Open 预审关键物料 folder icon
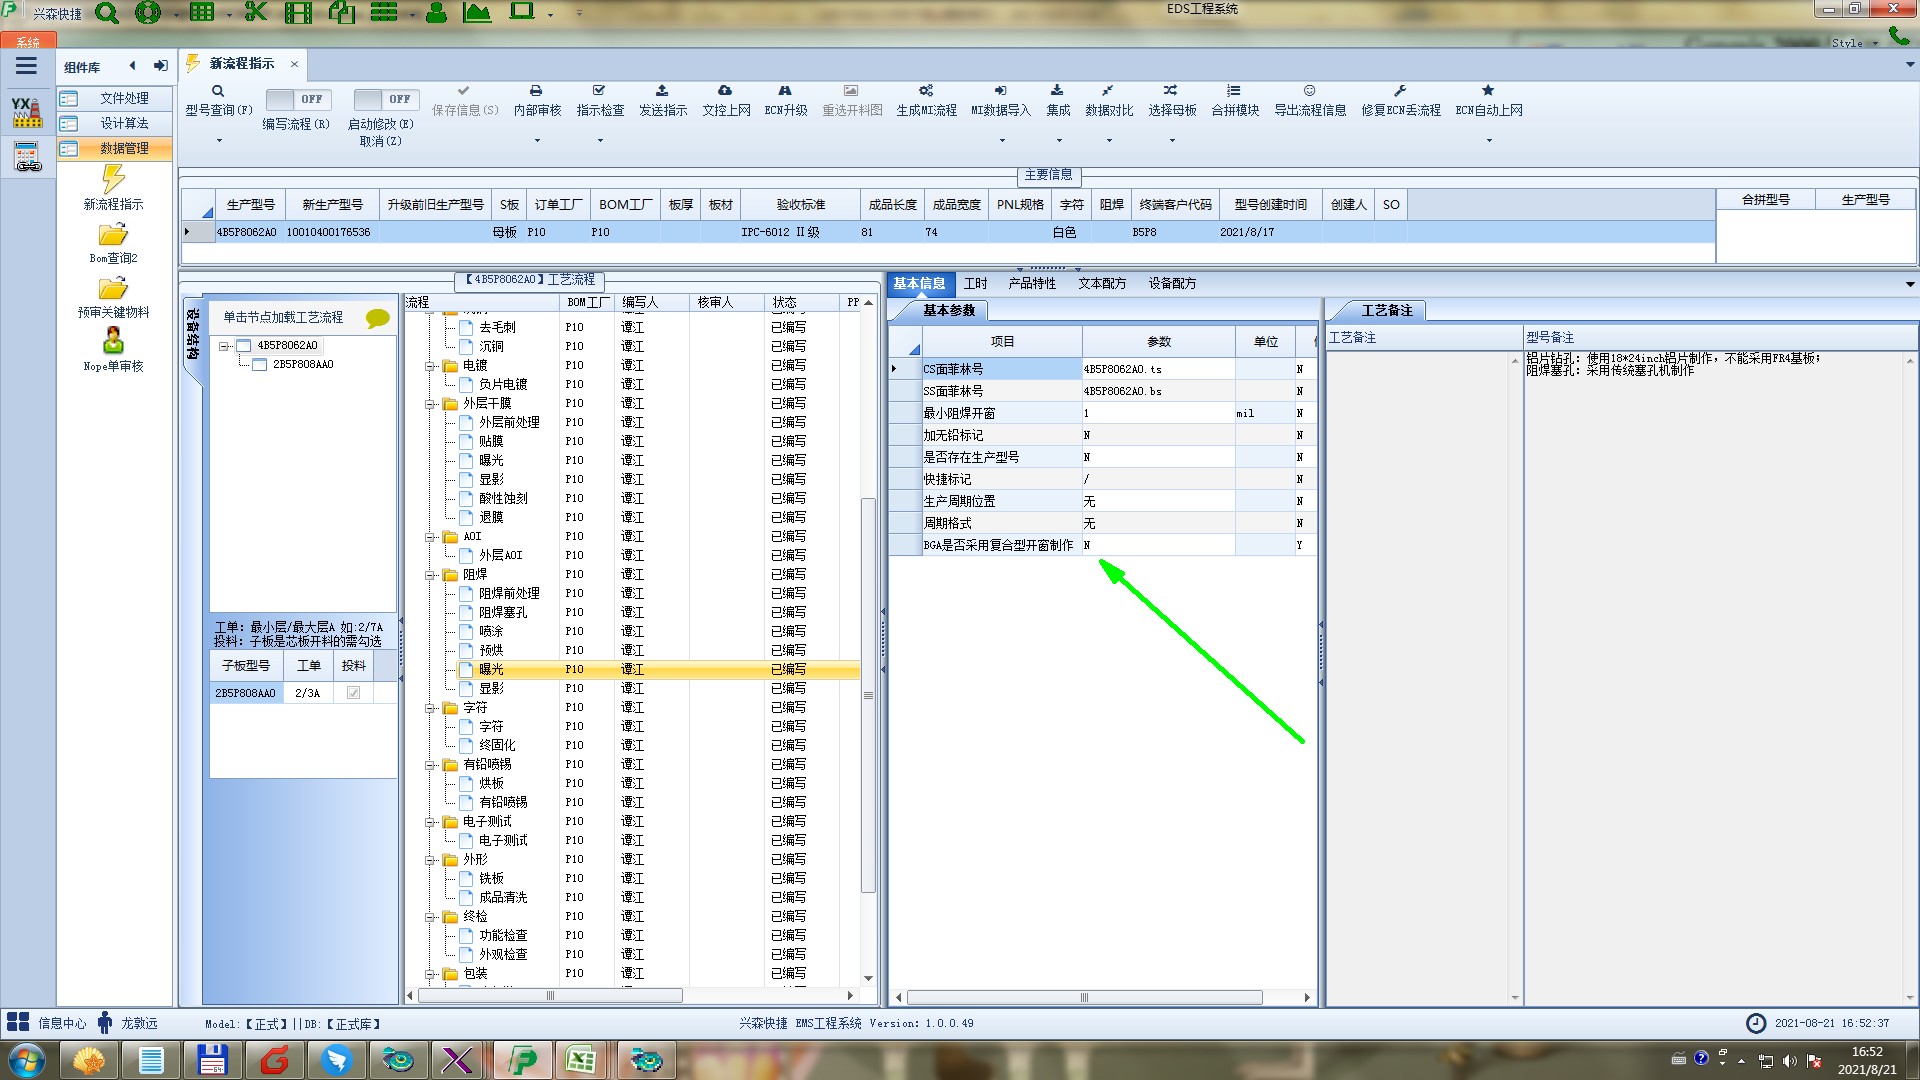 (x=113, y=289)
